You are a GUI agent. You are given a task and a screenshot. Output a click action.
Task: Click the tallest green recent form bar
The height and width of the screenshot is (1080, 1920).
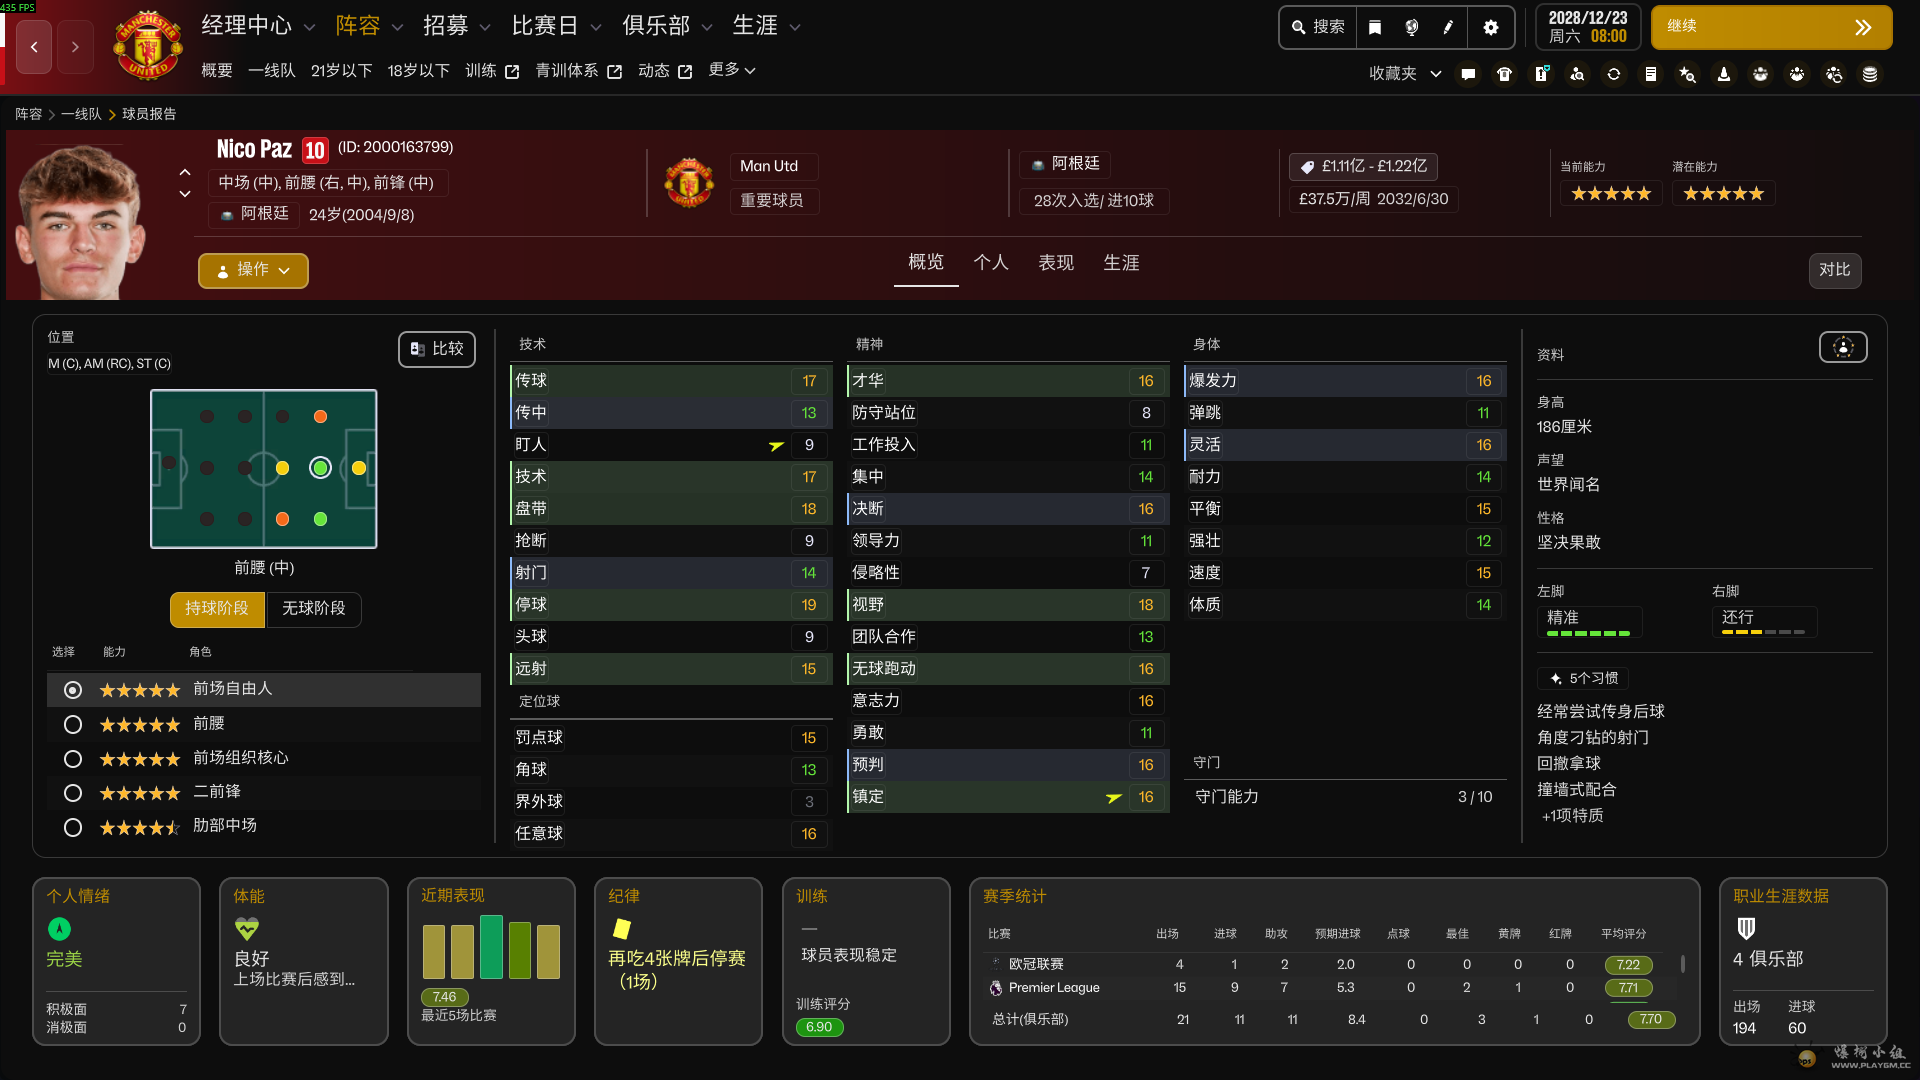click(491, 946)
